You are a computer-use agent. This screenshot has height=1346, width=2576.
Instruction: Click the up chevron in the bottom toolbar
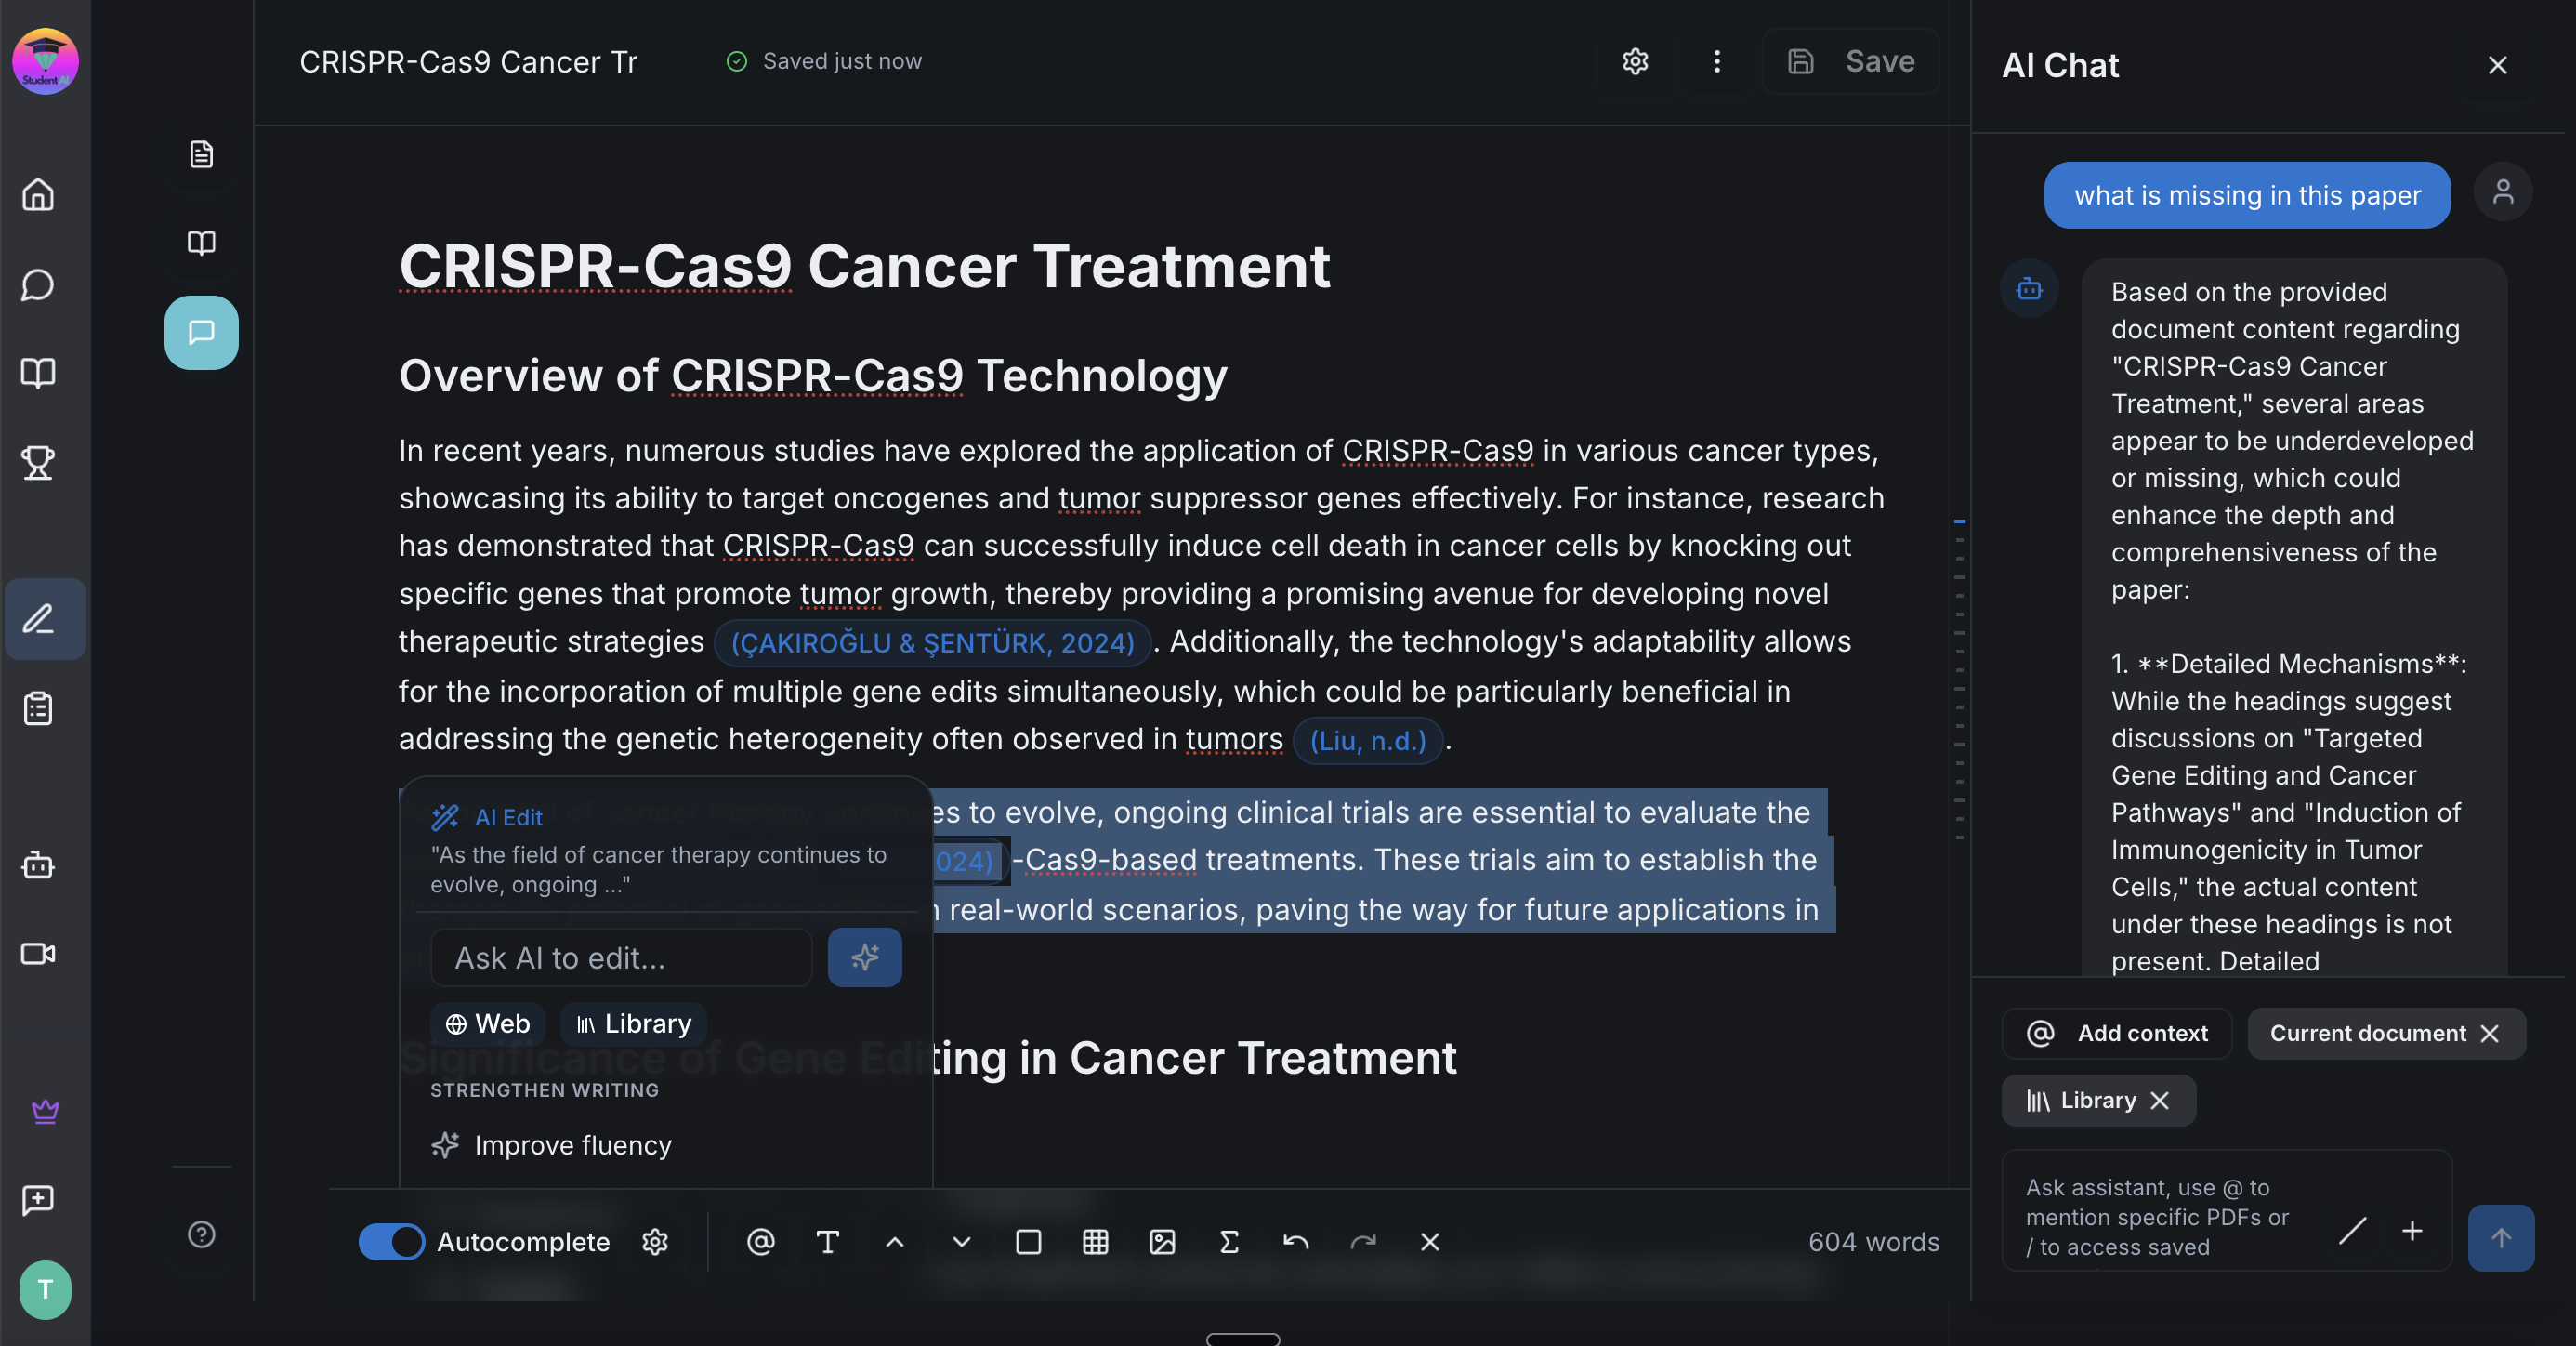894,1242
